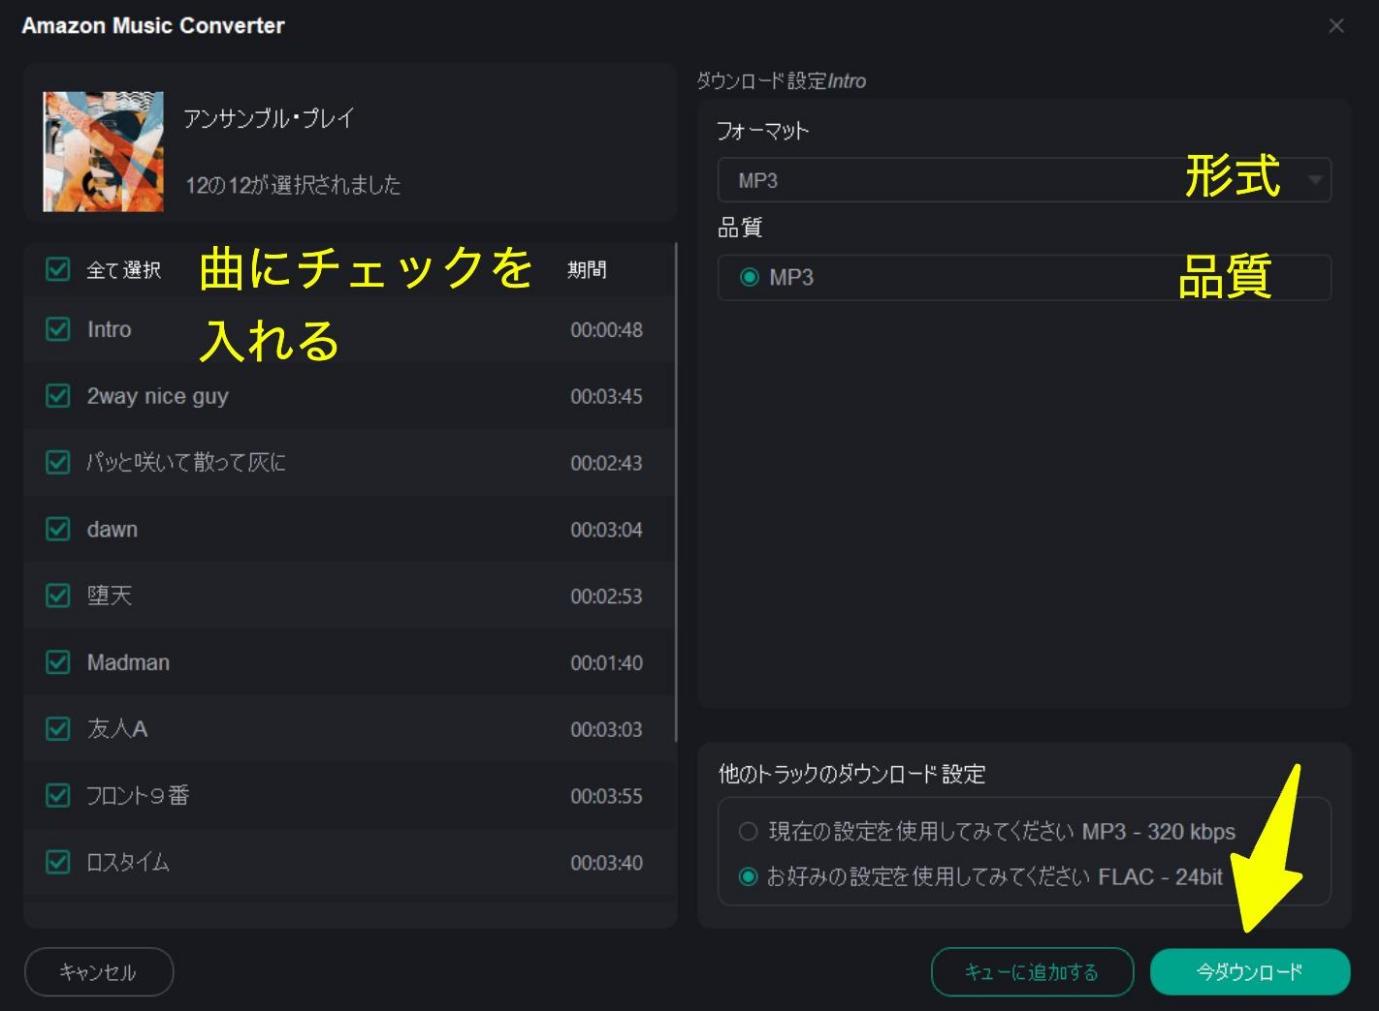This screenshot has width=1379, height=1011.
Task: Toggle the dawn track checkbox
Action: (58, 529)
